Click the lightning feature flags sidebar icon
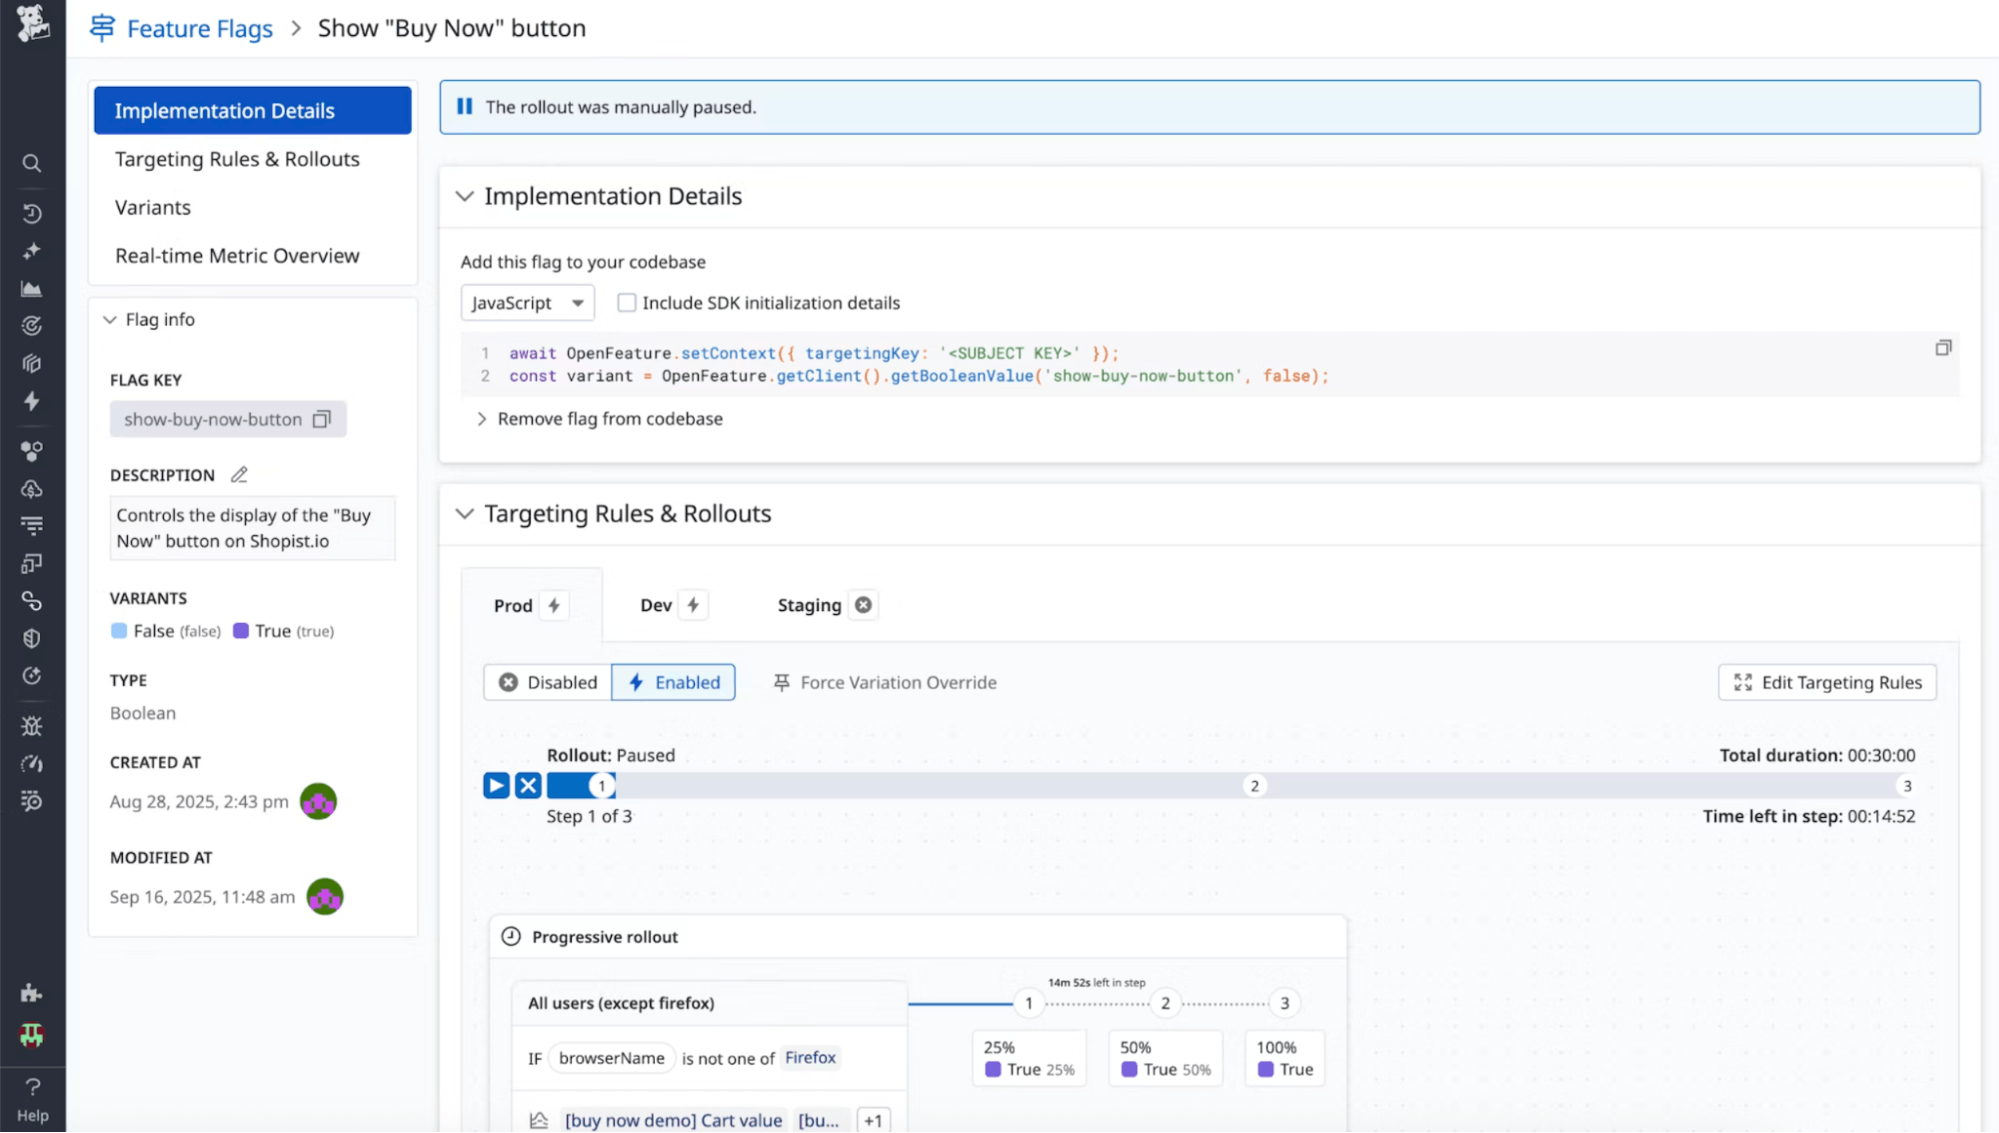This screenshot has height=1133, width=1999. (x=32, y=402)
